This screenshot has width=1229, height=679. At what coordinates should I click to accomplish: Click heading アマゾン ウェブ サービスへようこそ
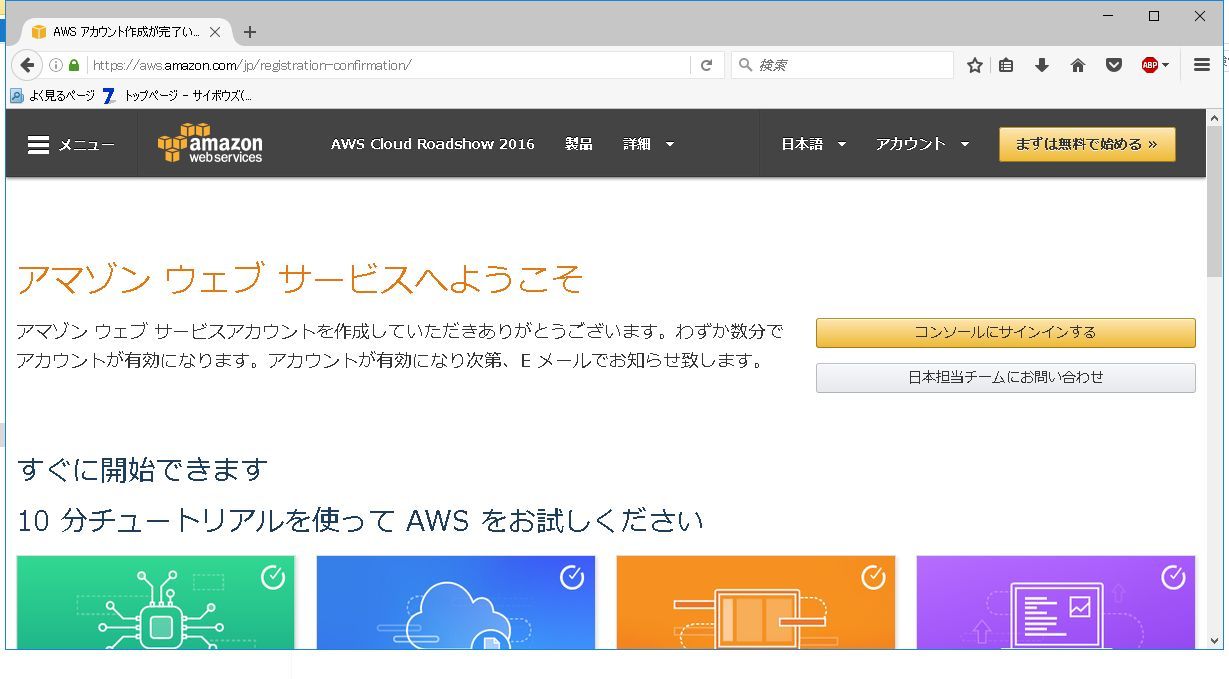pyautogui.click(x=300, y=279)
